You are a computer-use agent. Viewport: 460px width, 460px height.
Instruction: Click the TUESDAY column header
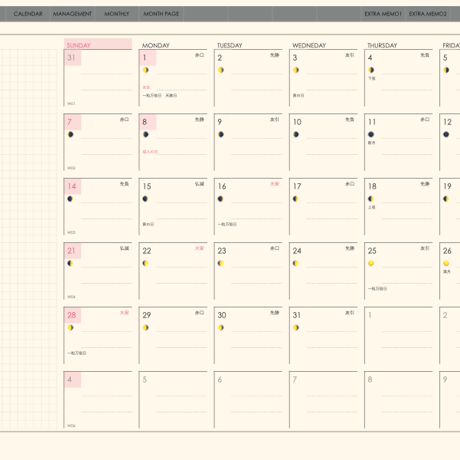[230, 45]
